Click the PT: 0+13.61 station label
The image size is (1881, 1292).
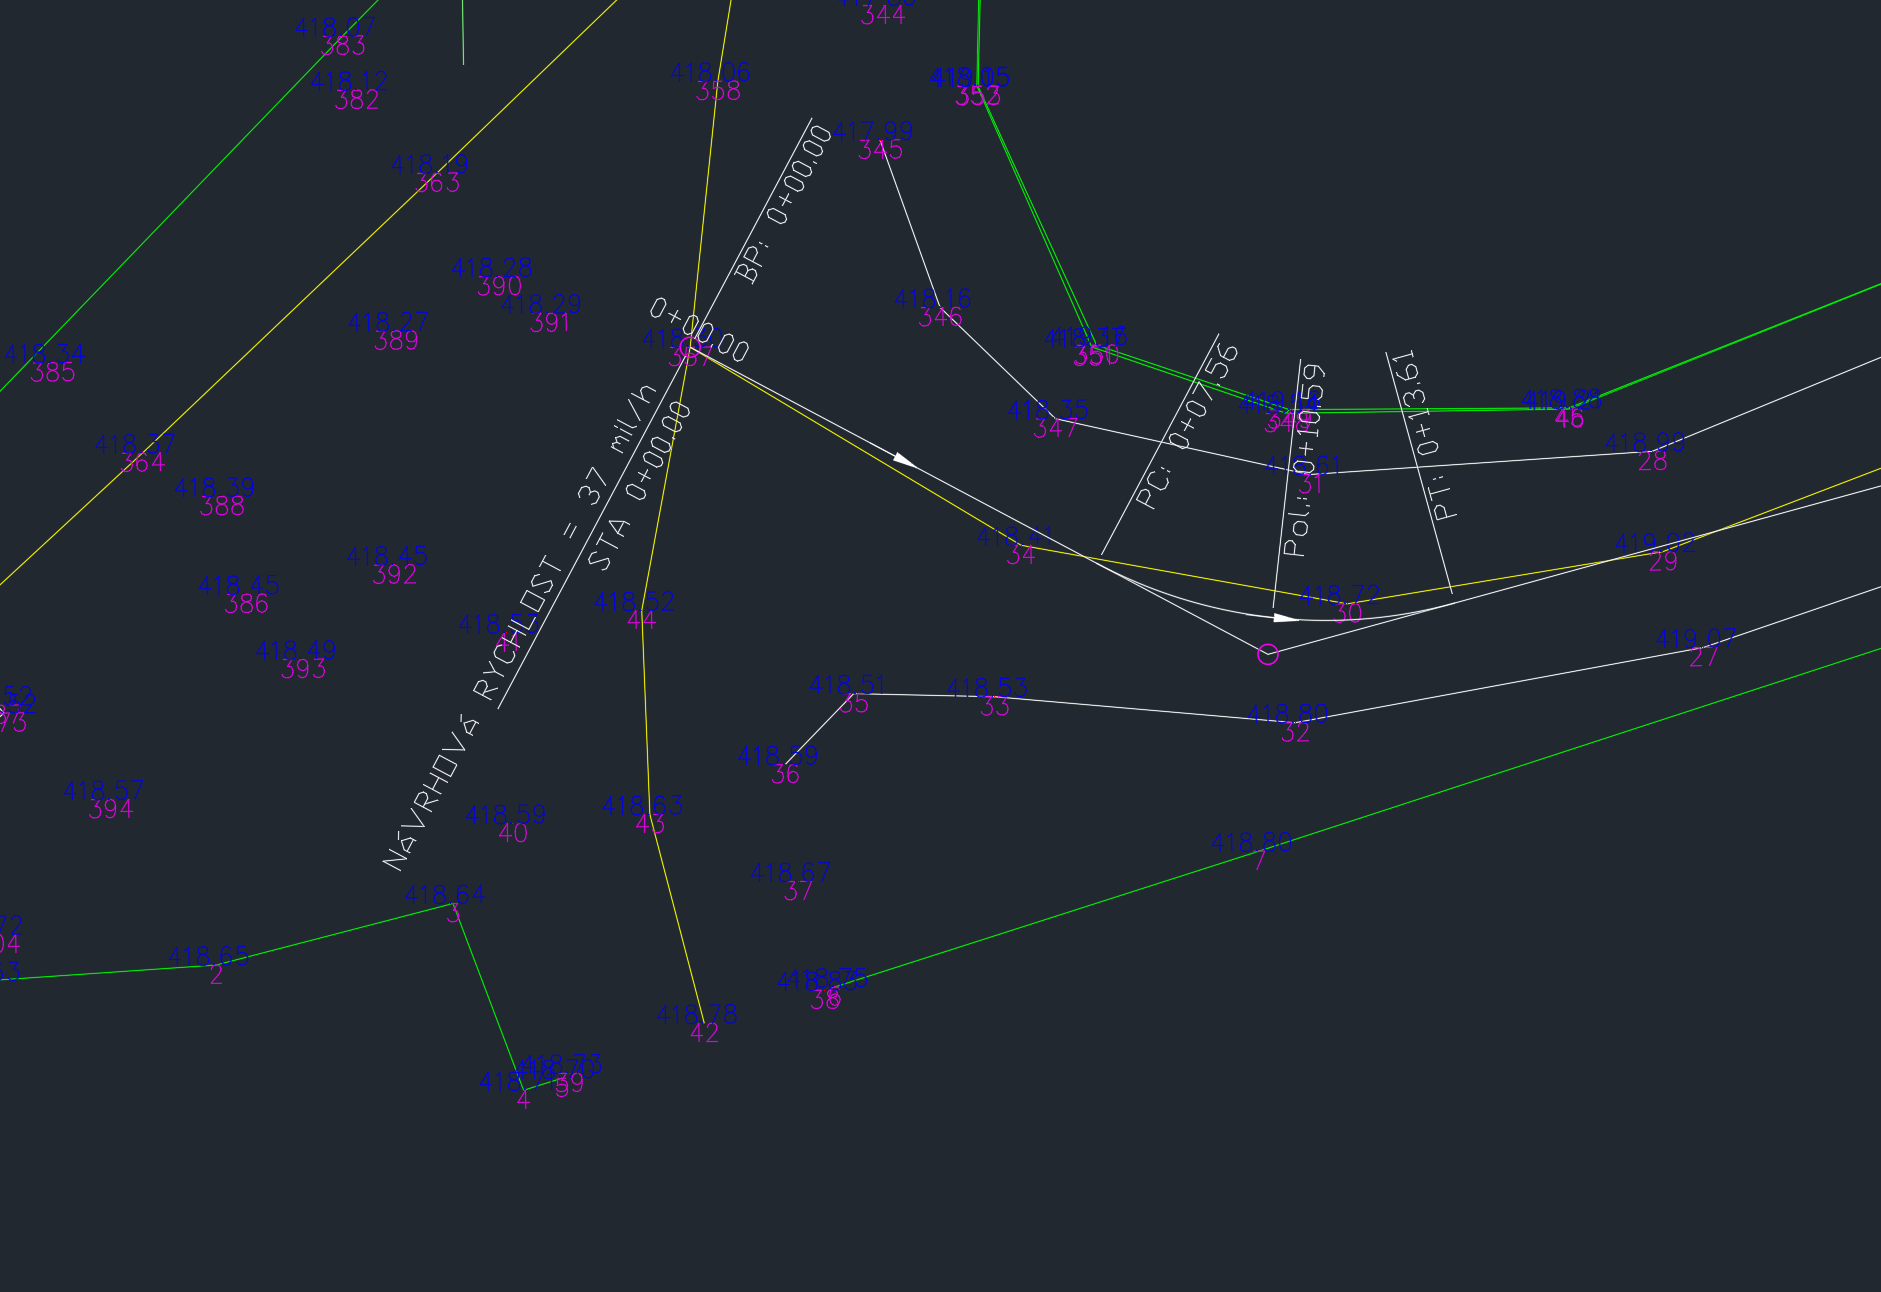pyautogui.click(x=1422, y=435)
